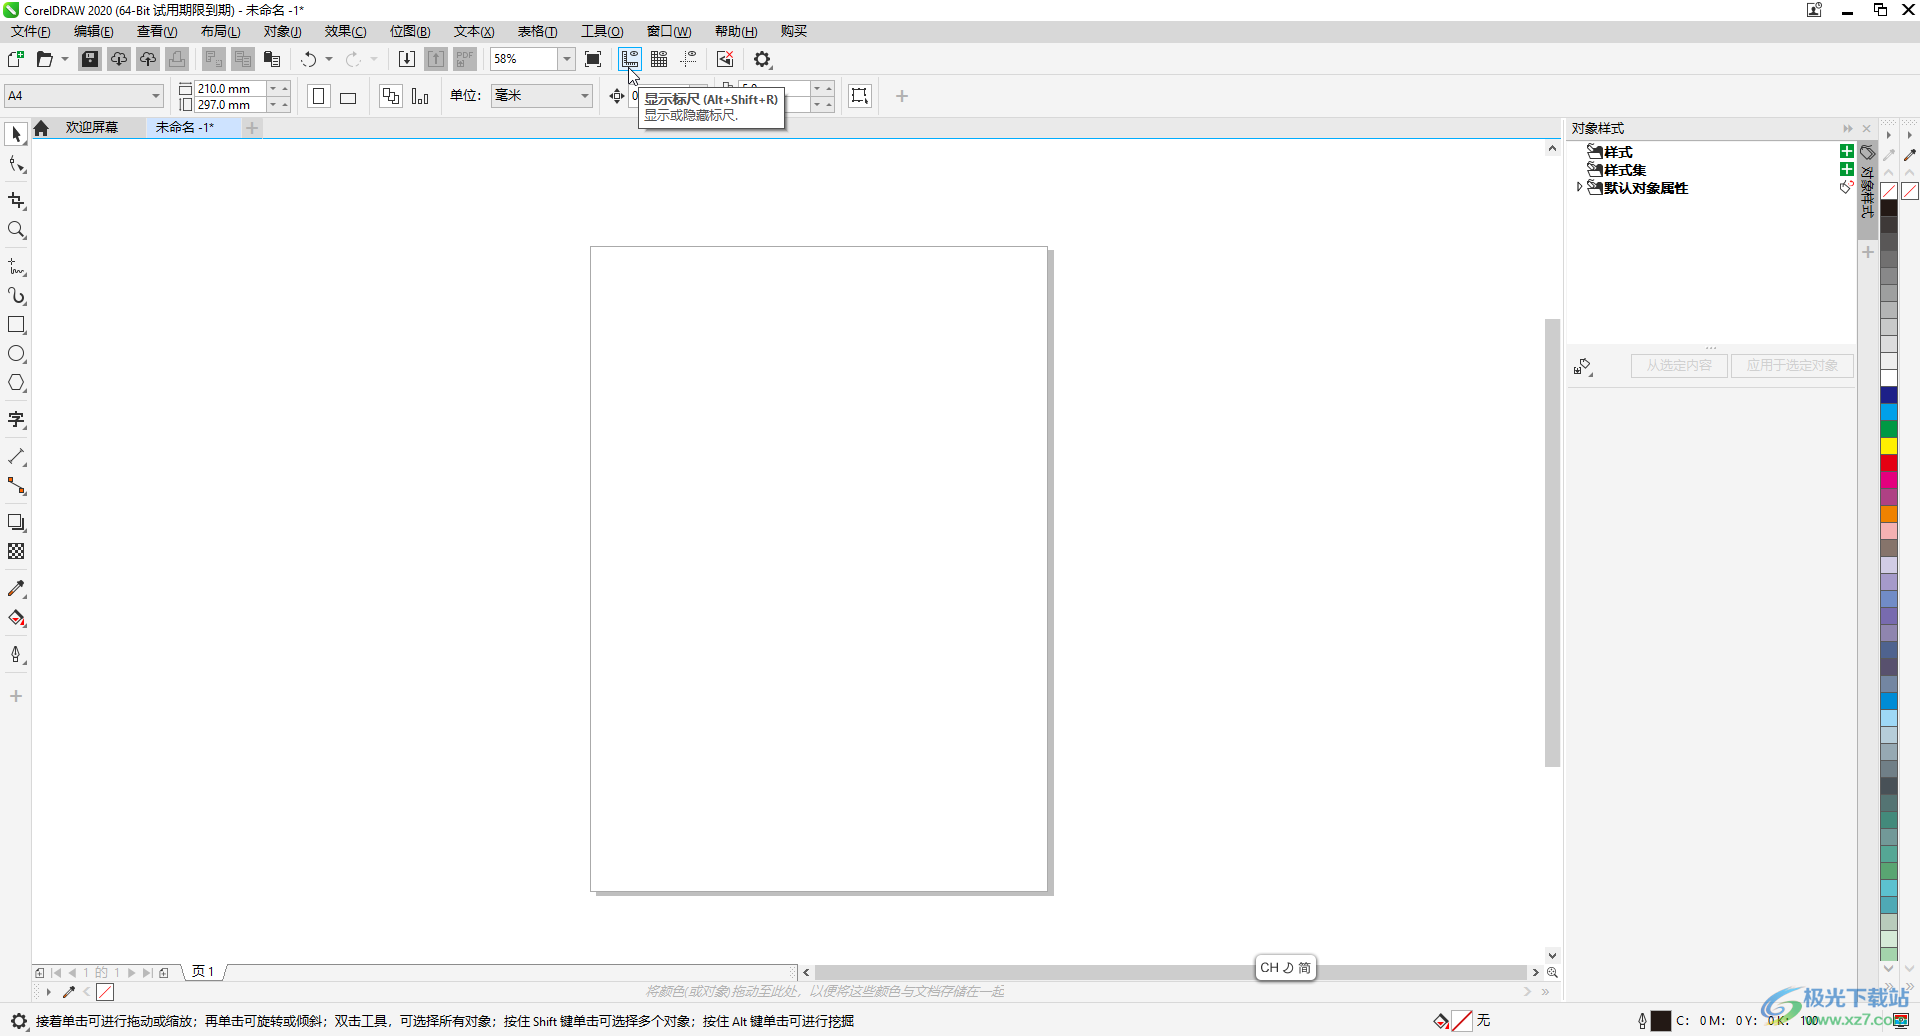
Task: Choose the Ellipse tool
Action: click(16, 354)
